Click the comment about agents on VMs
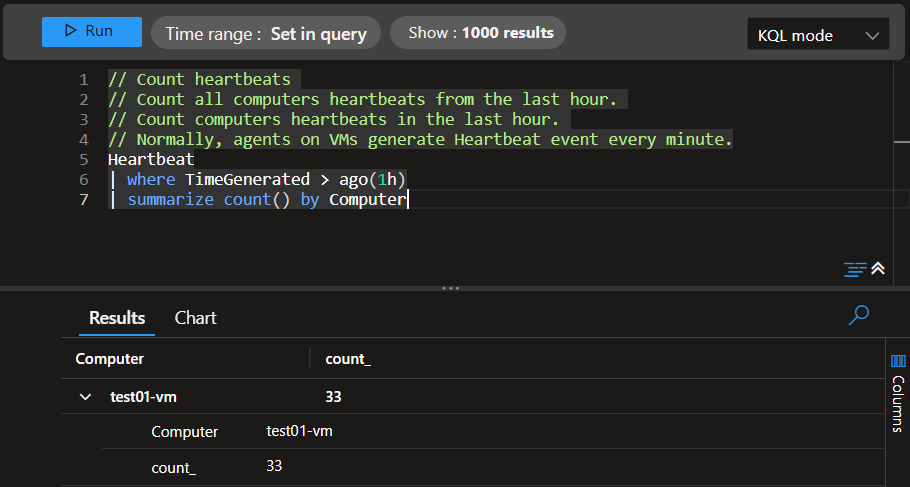Viewport: 910px width, 487px height. (420, 139)
